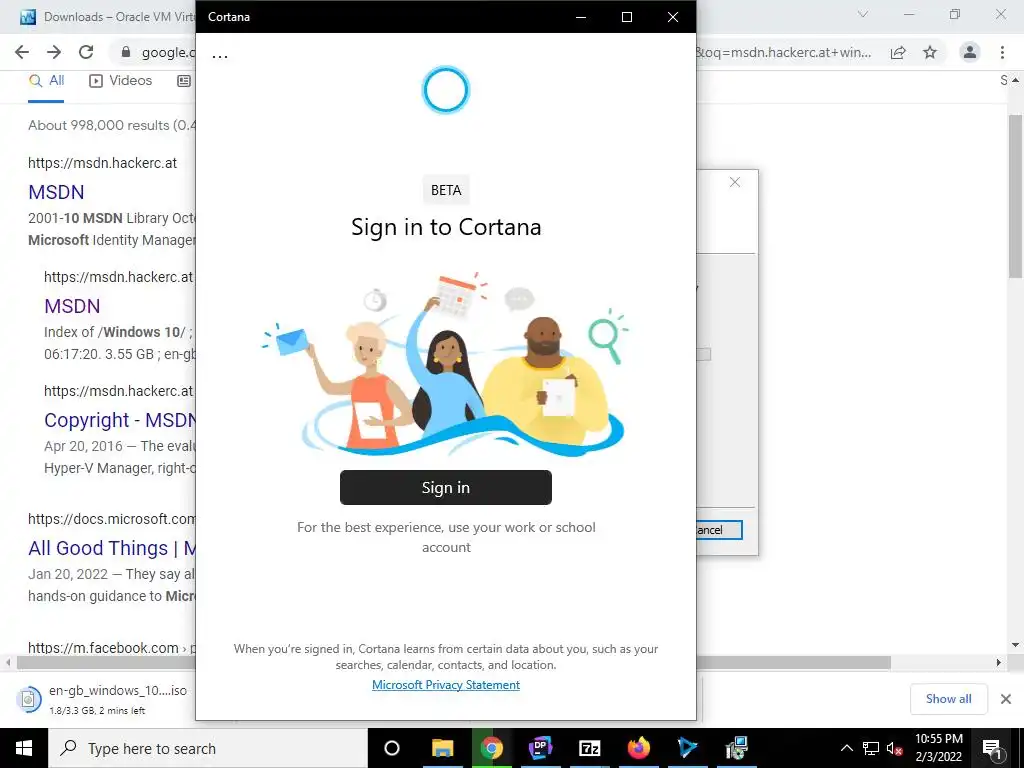Close the background dialog with X
Screen dimensions: 1024x768
click(x=735, y=182)
